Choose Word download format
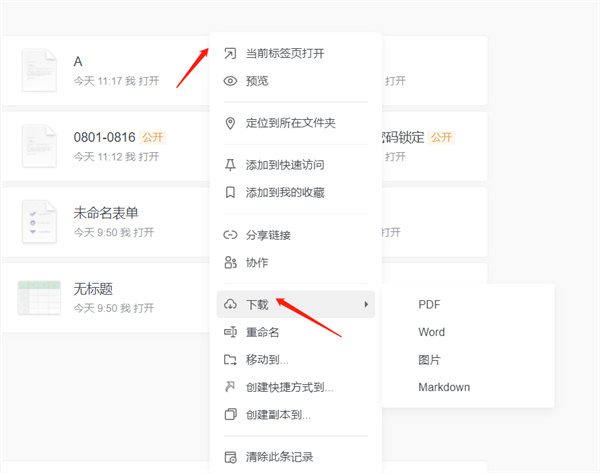The height and width of the screenshot is (473, 600). coord(431,332)
